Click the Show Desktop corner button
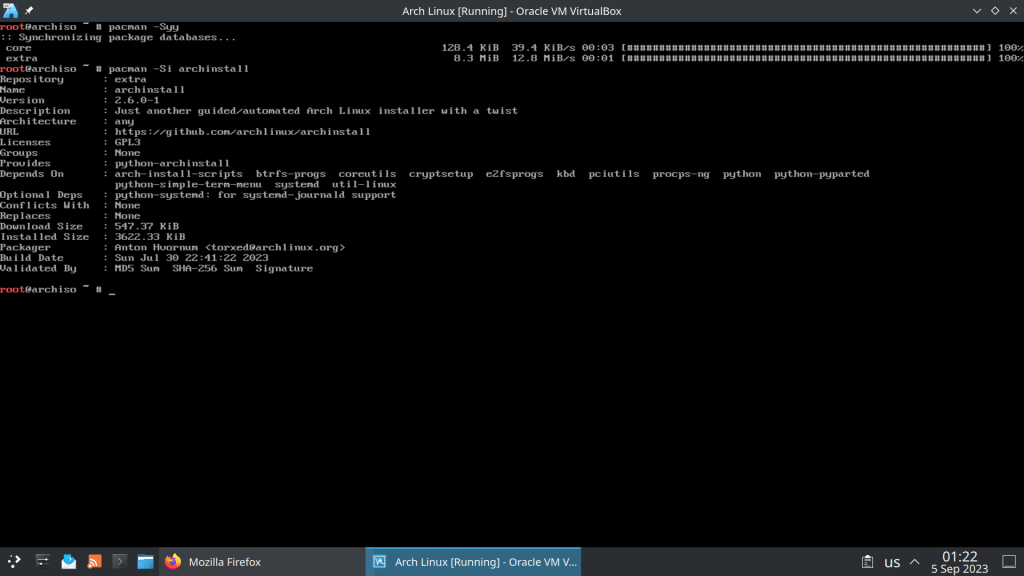Image resolution: width=1024 pixels, height=576 pixels. click(1010, 561)
